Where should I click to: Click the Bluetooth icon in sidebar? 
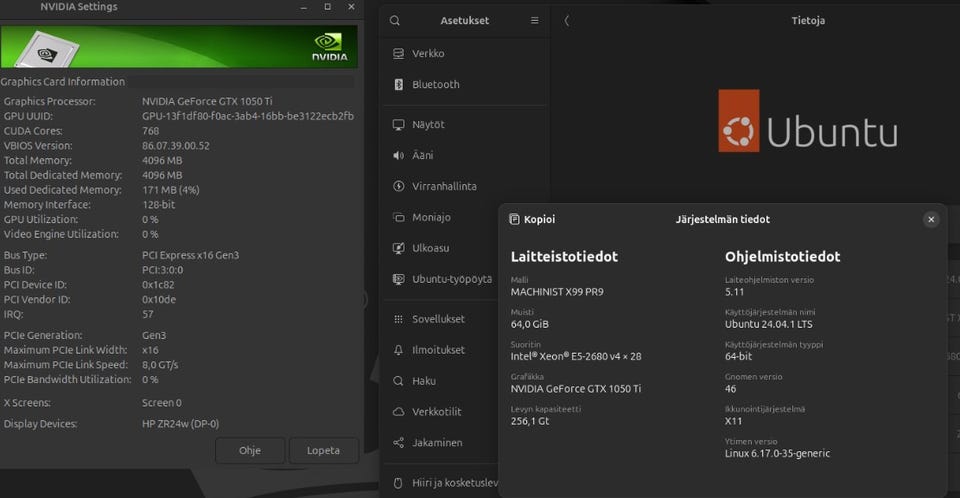[x=399, y=85]
